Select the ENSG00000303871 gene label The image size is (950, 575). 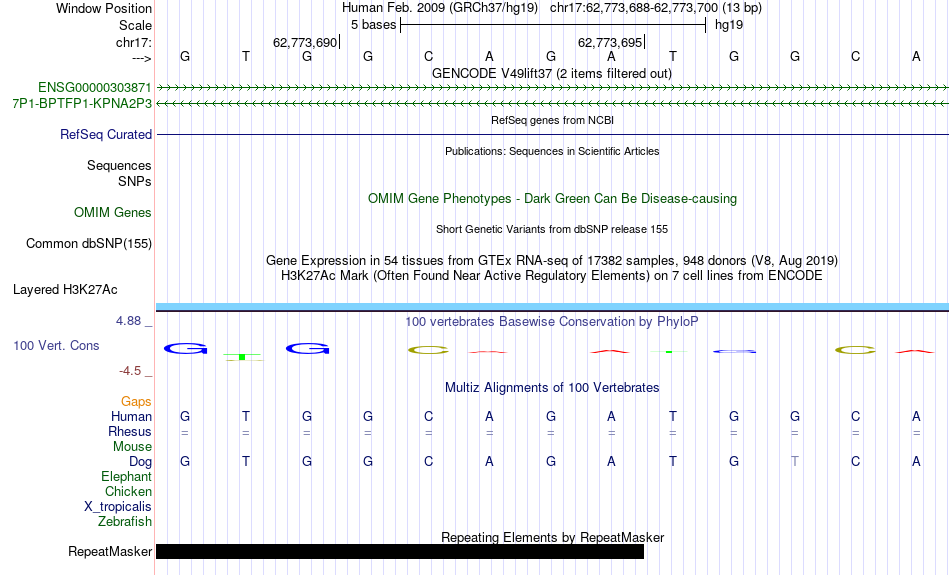point(95,88)
